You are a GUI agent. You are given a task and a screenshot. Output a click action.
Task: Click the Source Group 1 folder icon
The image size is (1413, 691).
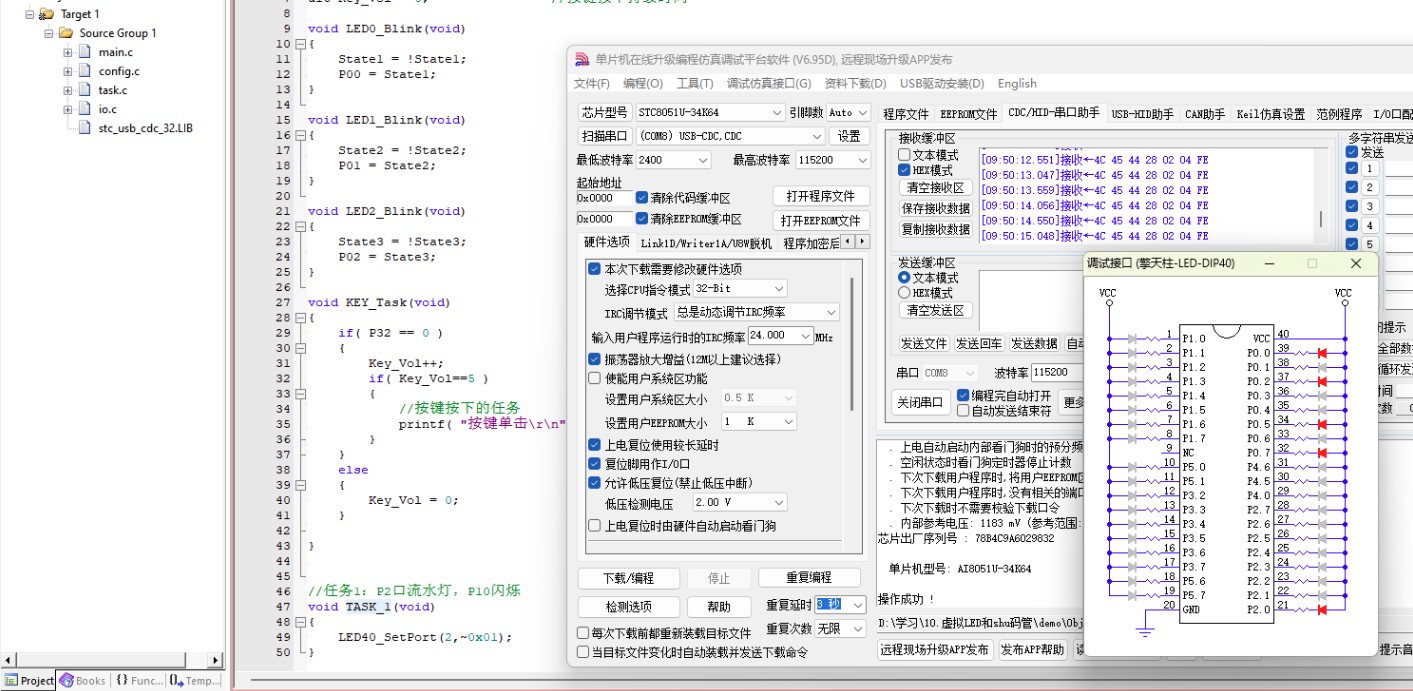coord(66,33)
